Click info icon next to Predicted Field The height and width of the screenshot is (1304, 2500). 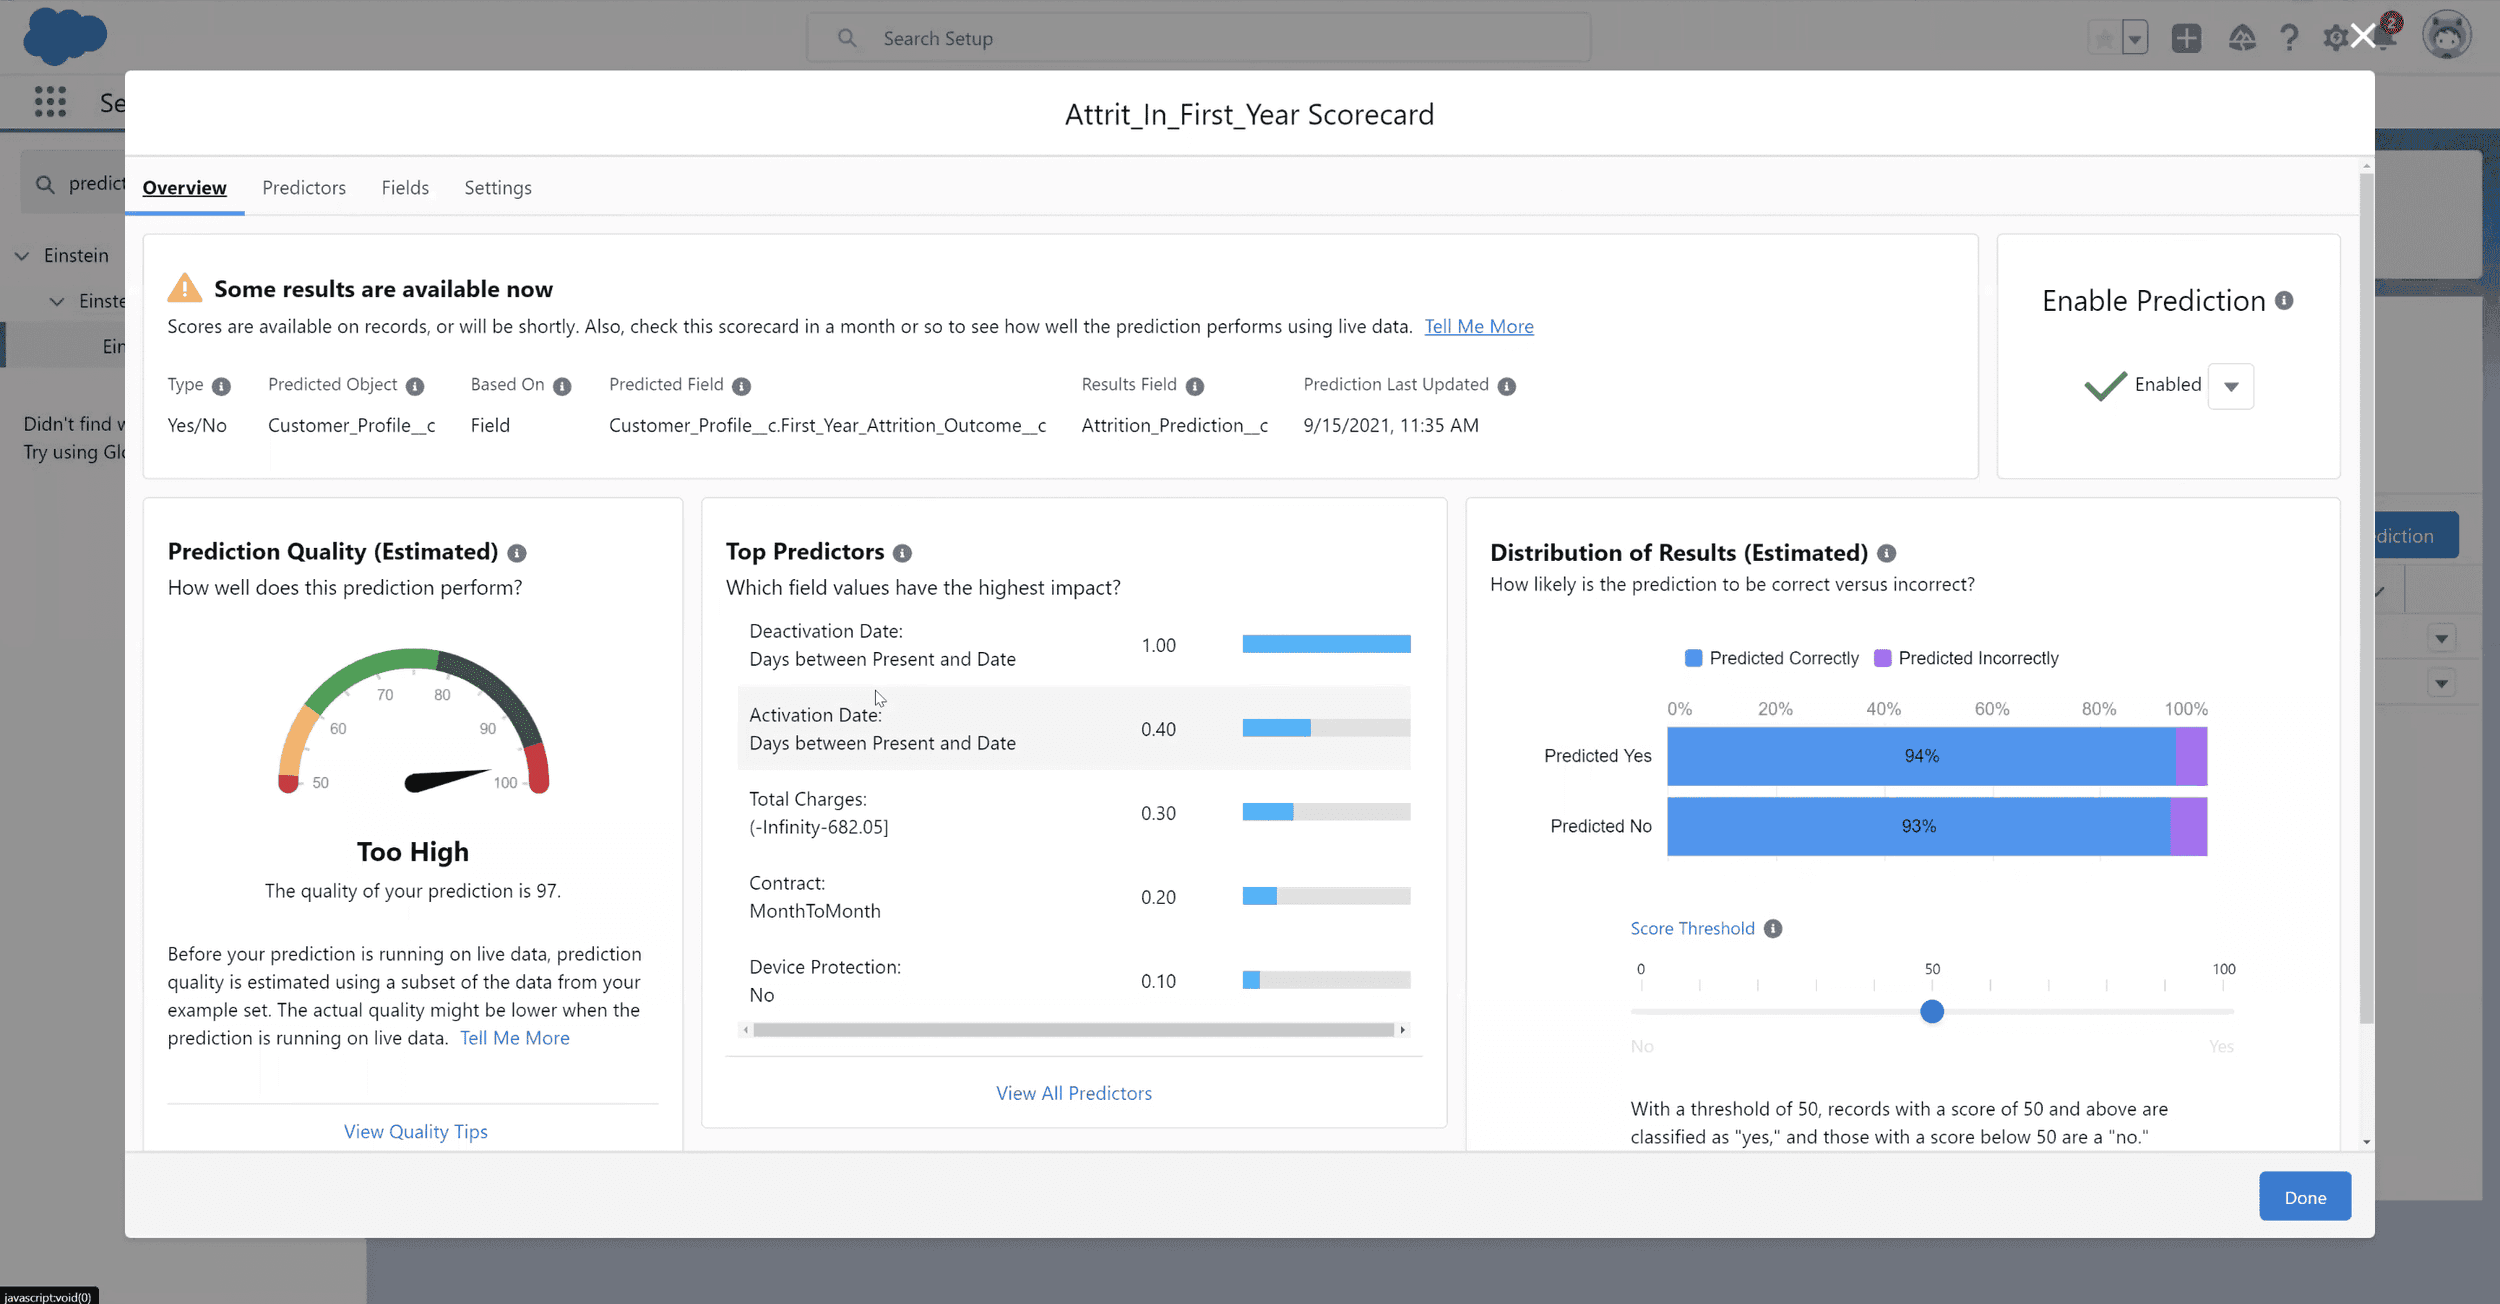tap(741, 386)
